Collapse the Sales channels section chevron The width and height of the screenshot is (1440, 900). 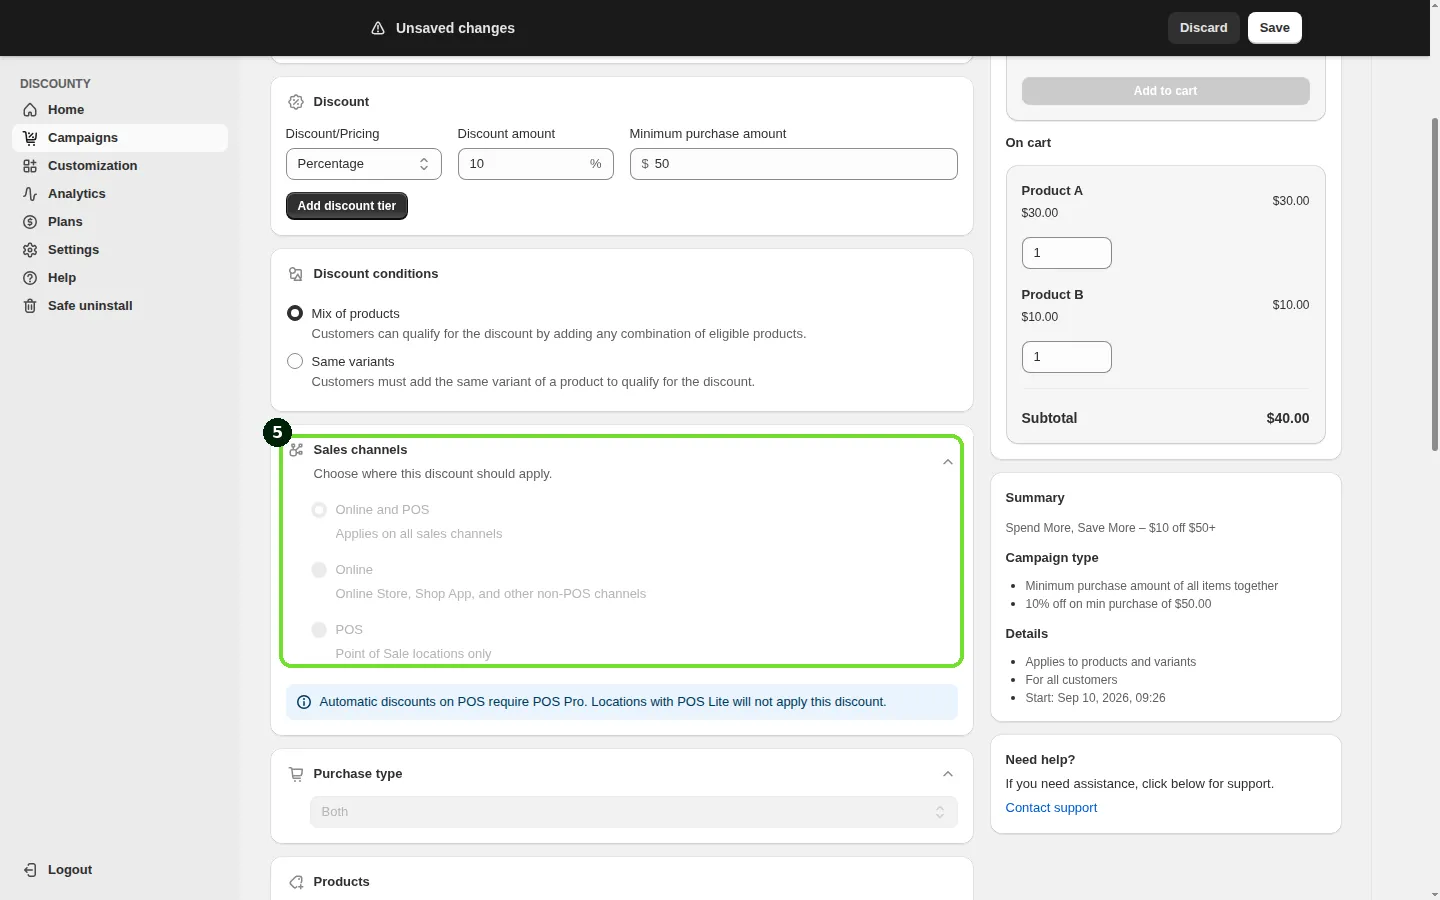click(x=948, y=462)
